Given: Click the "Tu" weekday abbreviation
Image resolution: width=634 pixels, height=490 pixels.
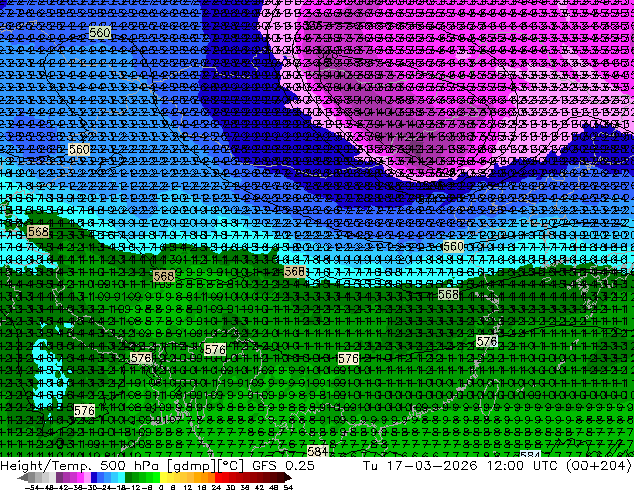Looking at the screenshot, I should [x=370, y=466].
